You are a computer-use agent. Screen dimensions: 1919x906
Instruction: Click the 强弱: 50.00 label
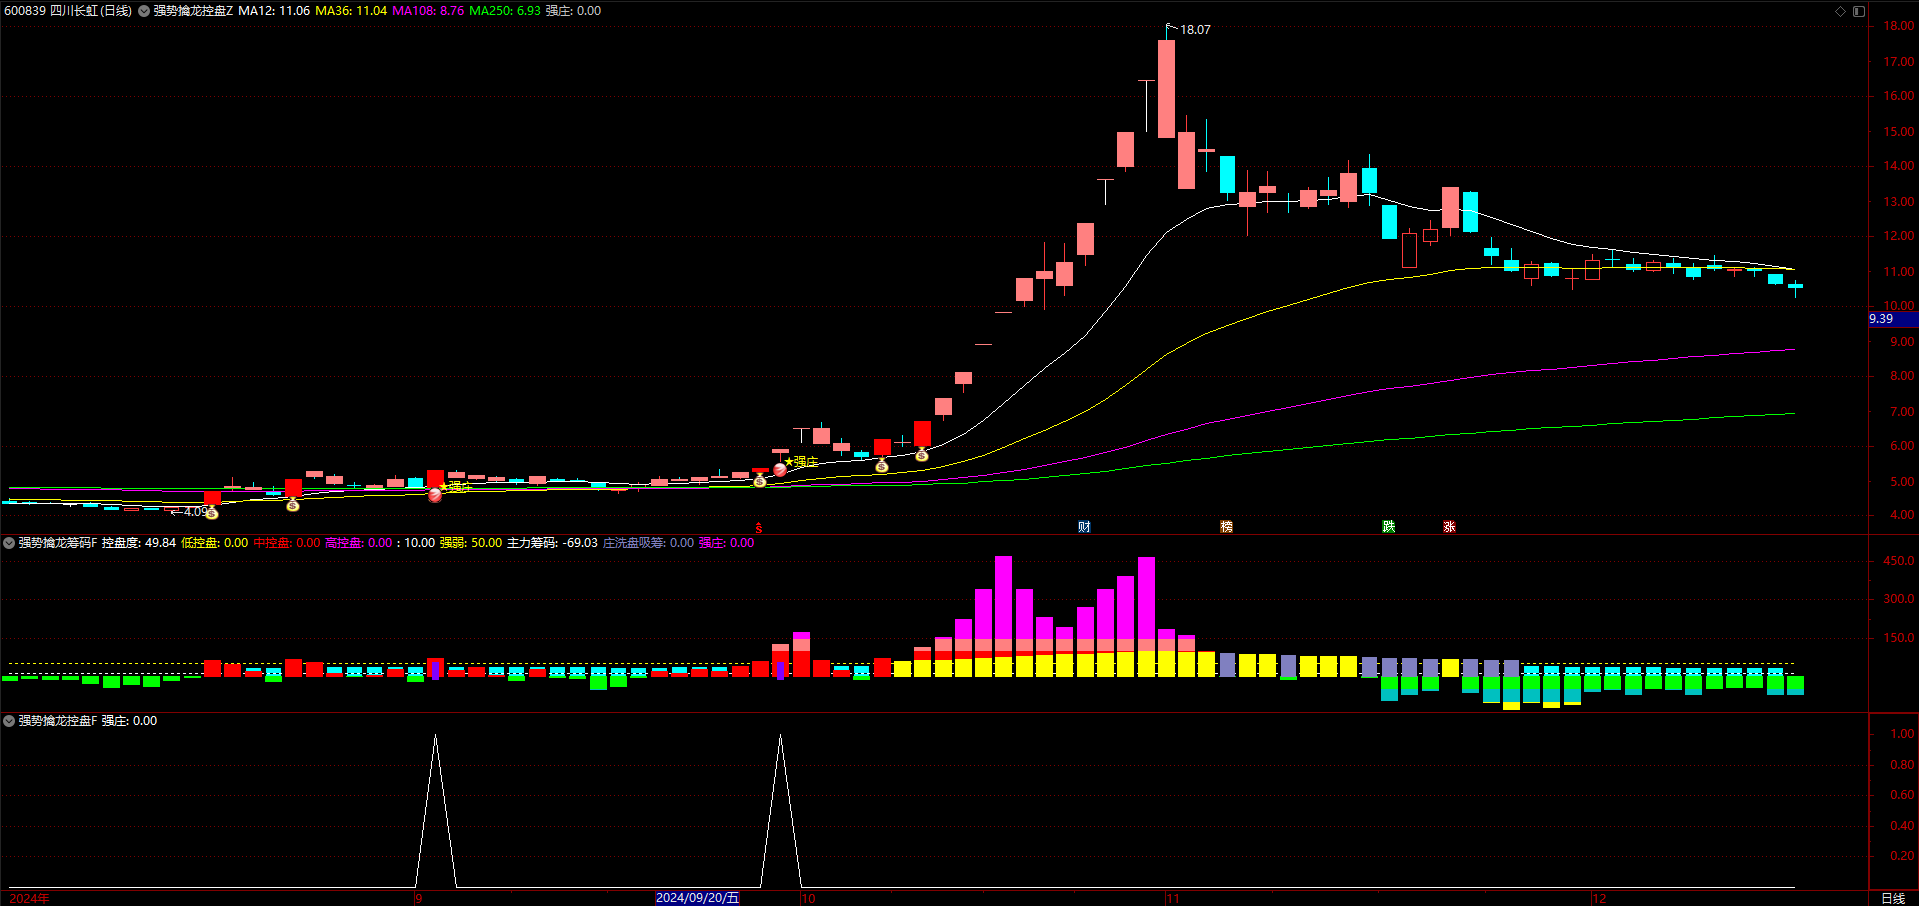click(x=471, y=543)
